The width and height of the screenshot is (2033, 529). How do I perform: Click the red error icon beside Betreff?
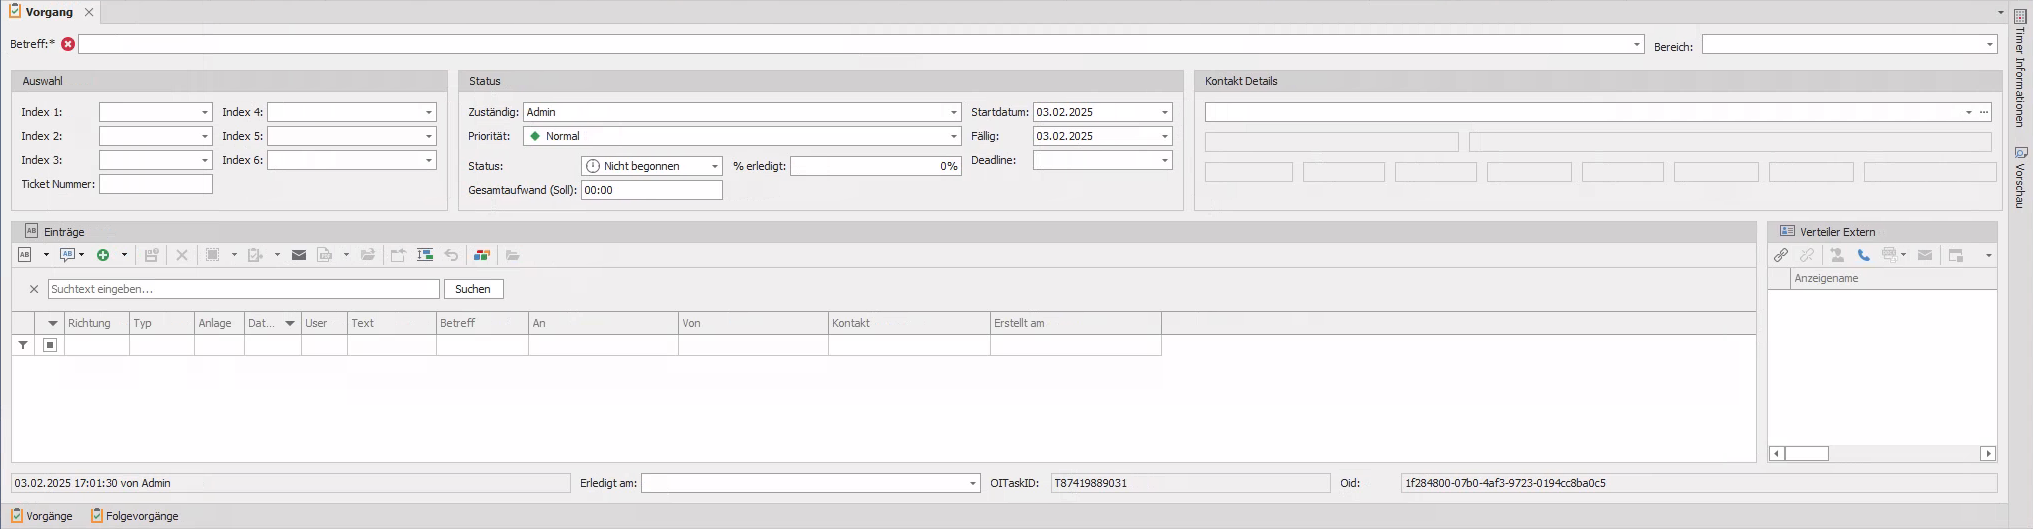point(68,44)
